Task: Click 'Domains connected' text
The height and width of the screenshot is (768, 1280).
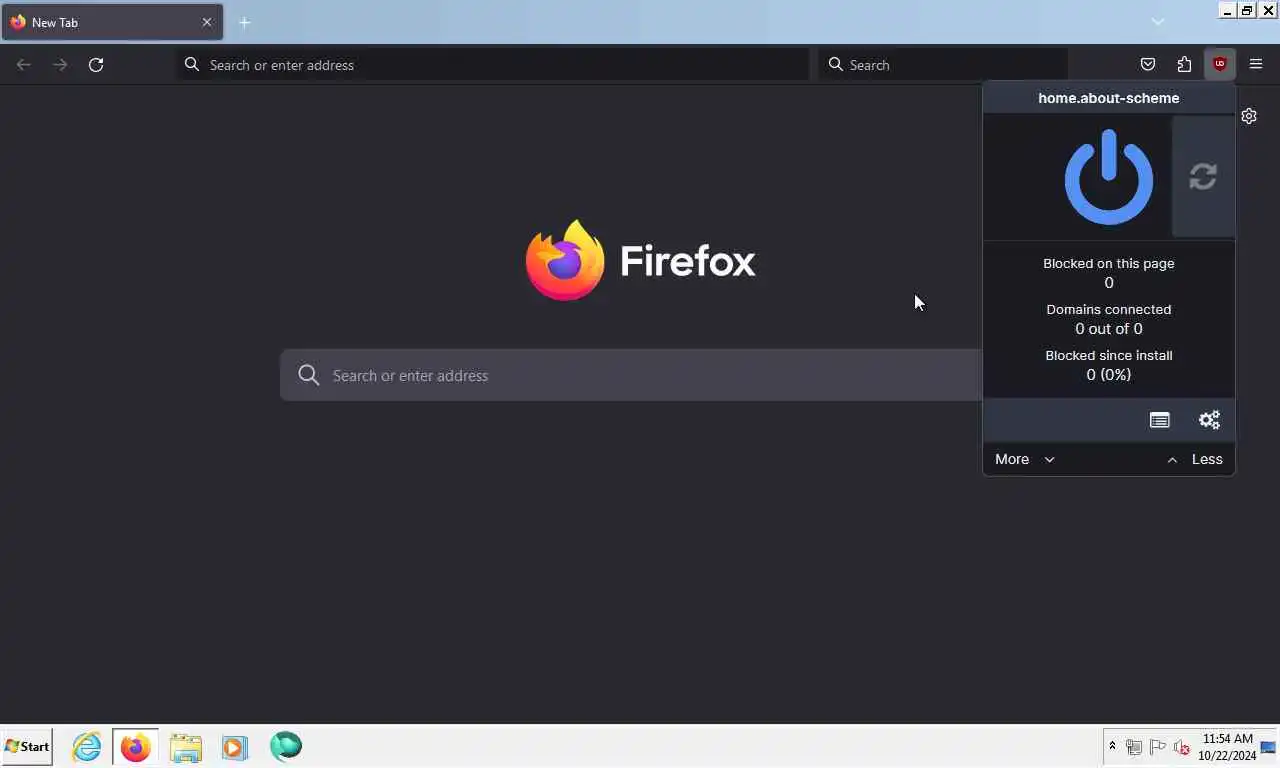Action: (x=1109, y=309)
